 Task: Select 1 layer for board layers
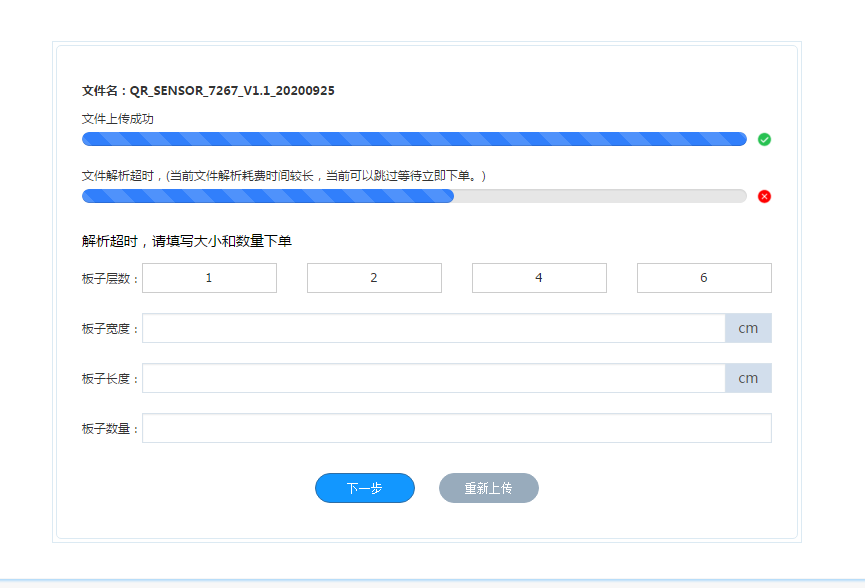pos(209,278)
